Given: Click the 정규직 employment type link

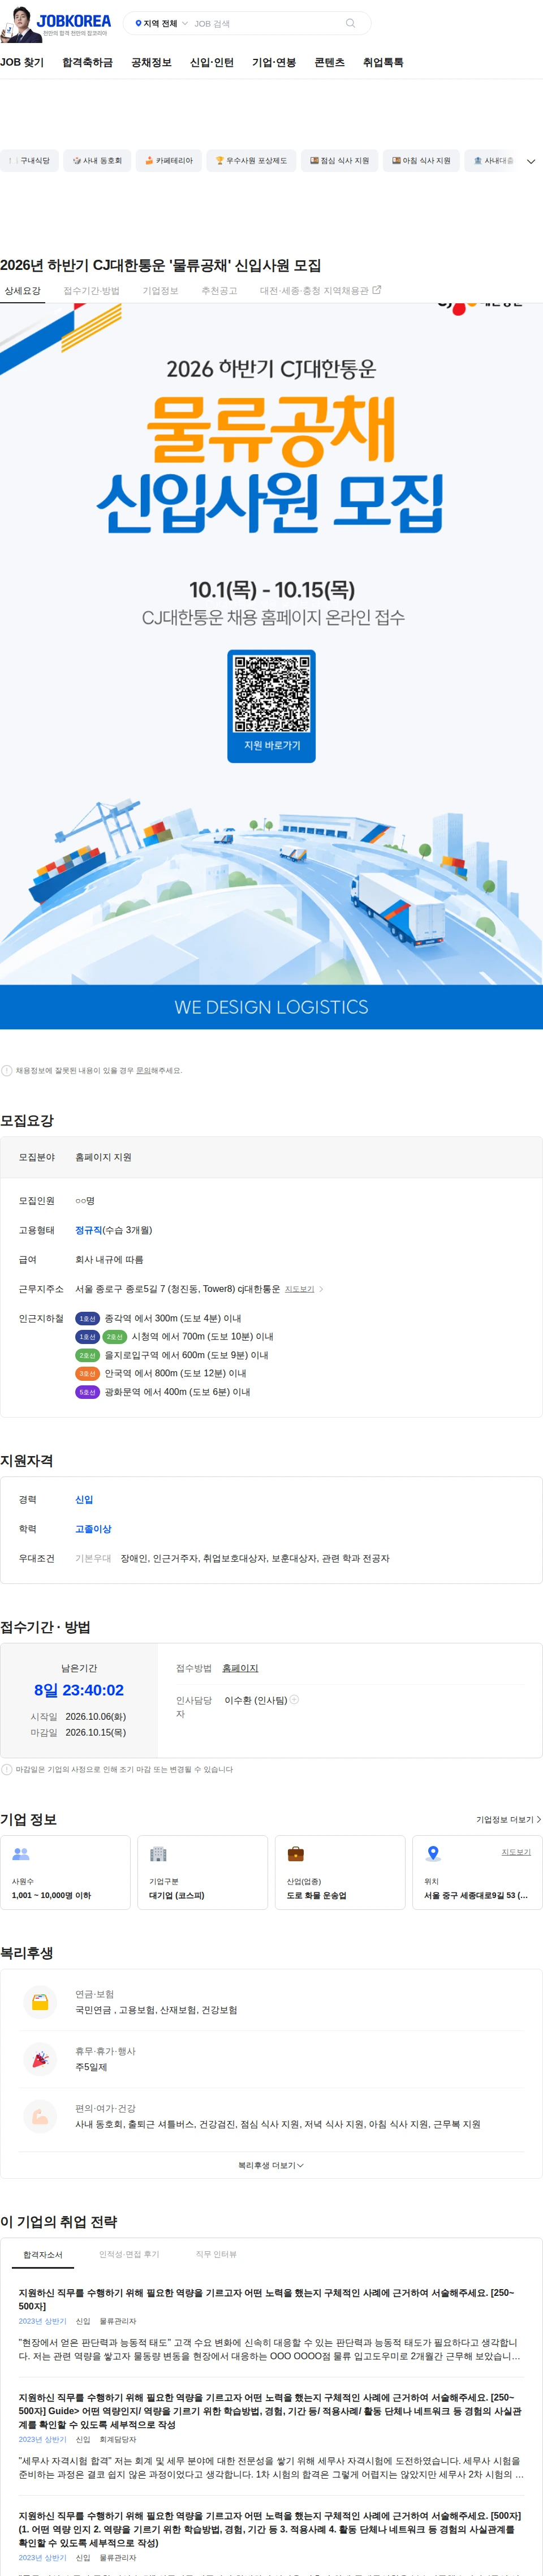Looking at the screenshot, I should (x=89, y=1230).
